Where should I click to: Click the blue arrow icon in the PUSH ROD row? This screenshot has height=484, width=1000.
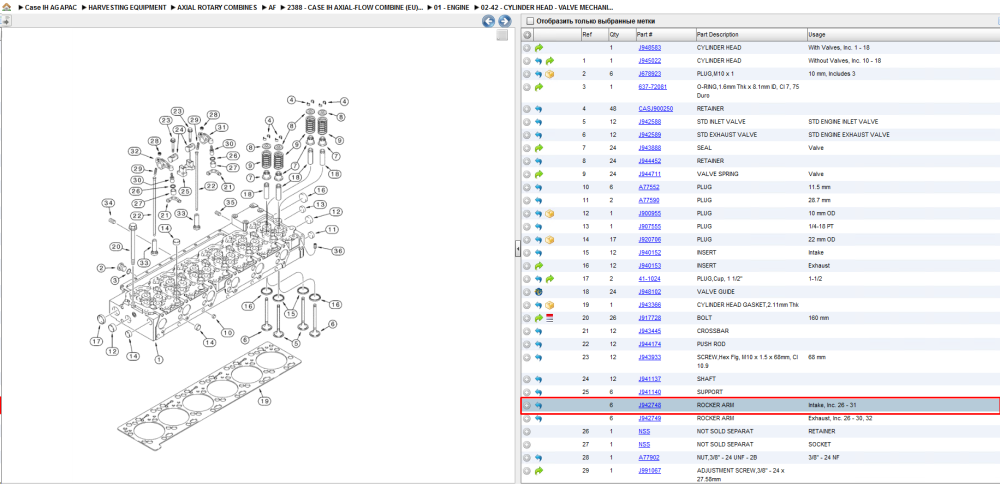[x=538, y=344]
